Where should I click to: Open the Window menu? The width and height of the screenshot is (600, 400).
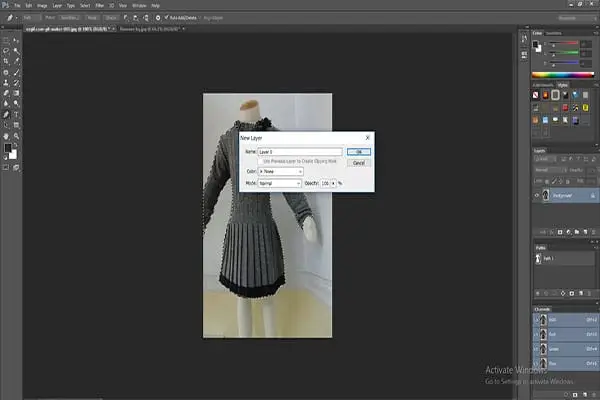pos(139,6)
